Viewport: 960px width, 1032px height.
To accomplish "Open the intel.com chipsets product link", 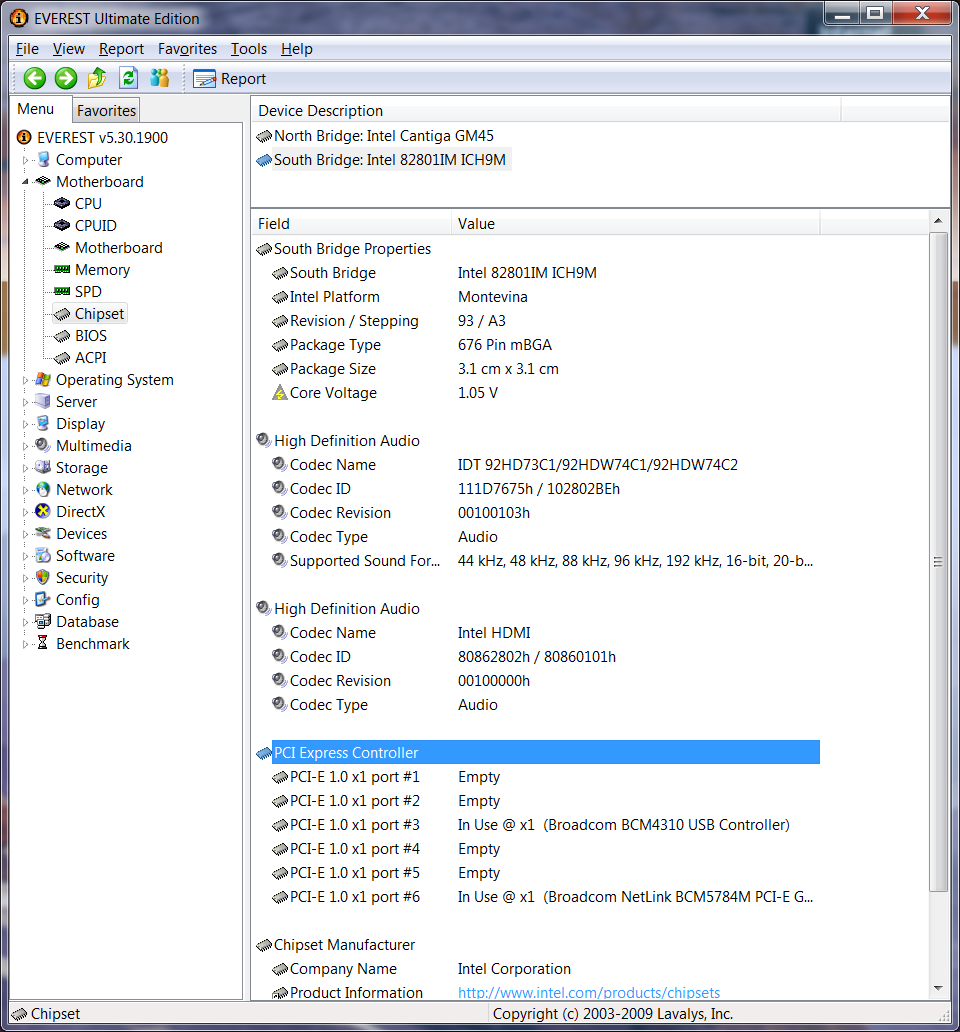I will (x=589, y=992).
